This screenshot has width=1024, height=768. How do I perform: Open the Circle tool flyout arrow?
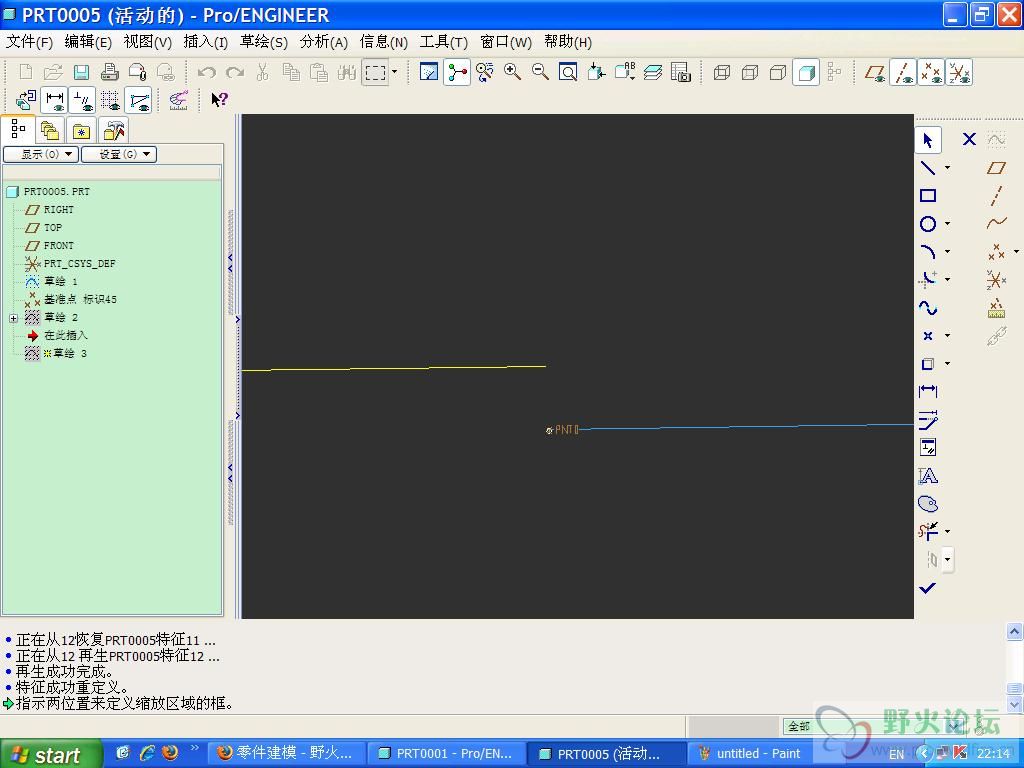tap(948, 224)
